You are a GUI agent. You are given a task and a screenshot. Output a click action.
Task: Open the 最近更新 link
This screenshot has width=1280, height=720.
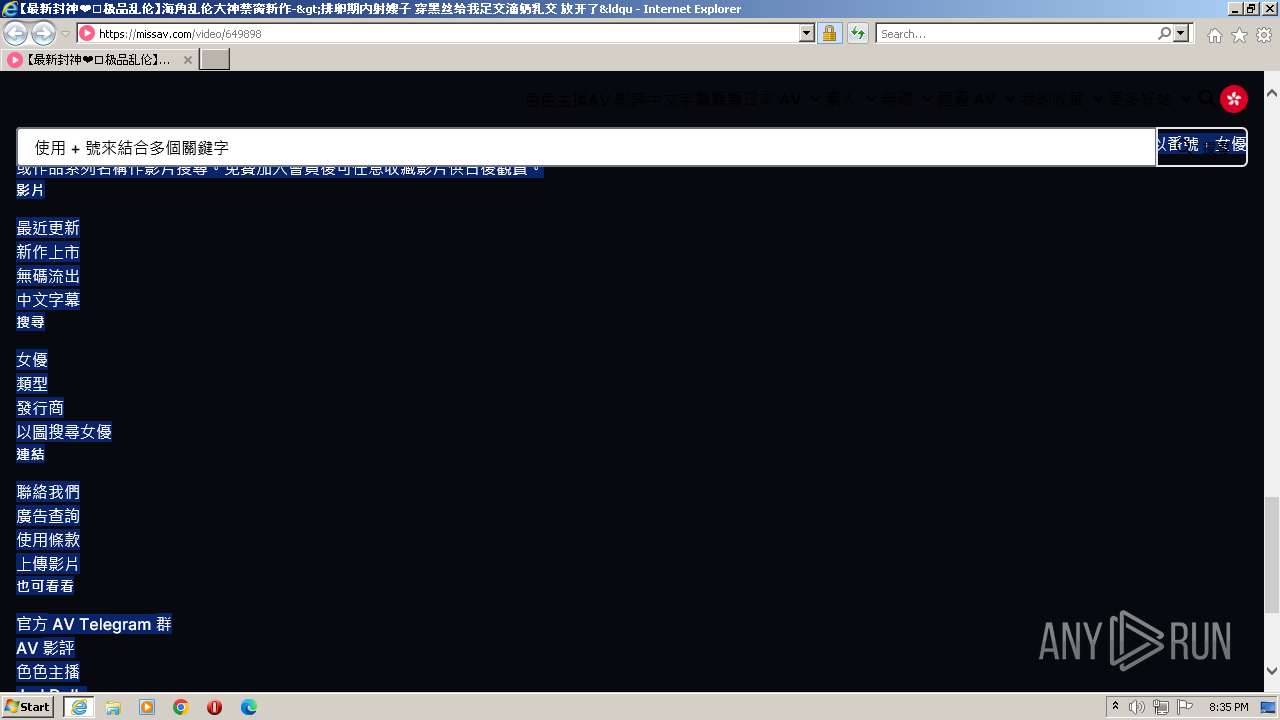(48, 228)
